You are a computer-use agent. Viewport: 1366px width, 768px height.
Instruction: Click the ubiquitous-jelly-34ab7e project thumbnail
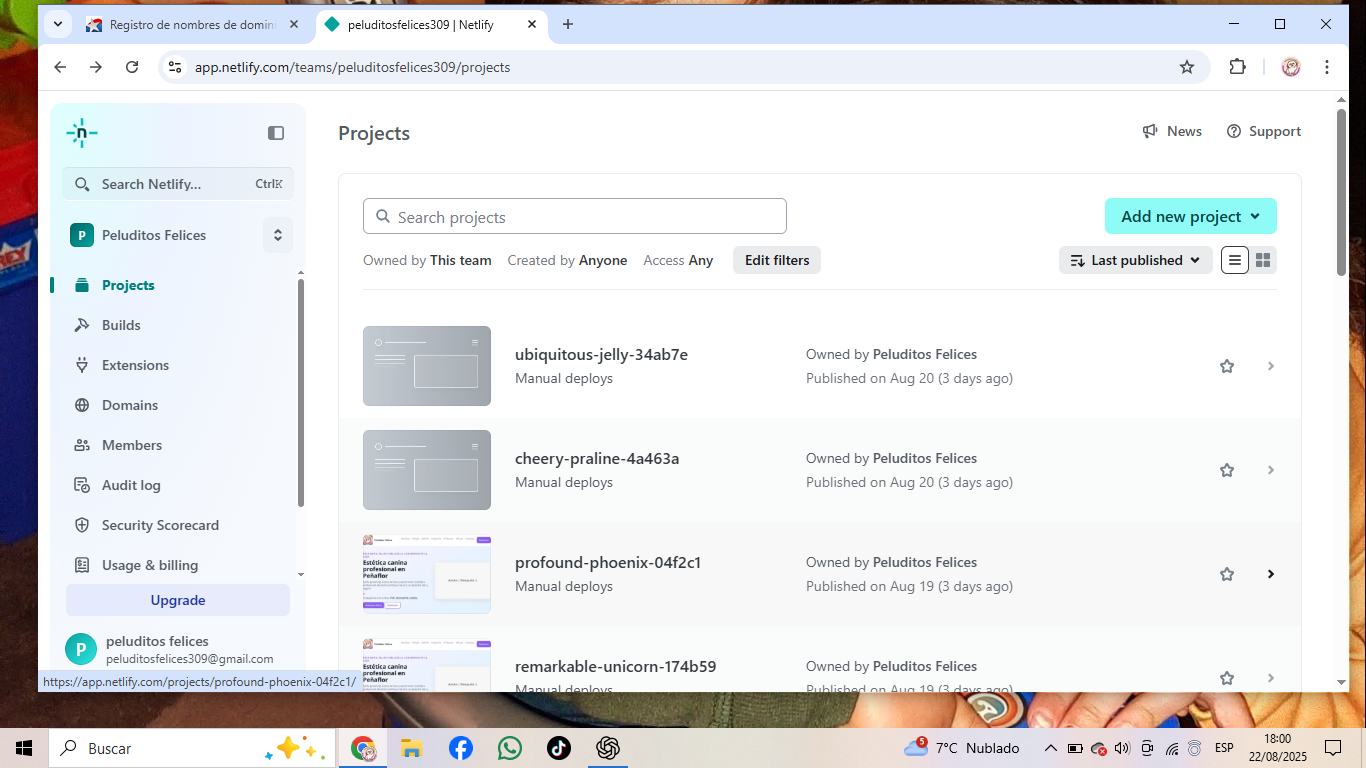tap(427, 366)
